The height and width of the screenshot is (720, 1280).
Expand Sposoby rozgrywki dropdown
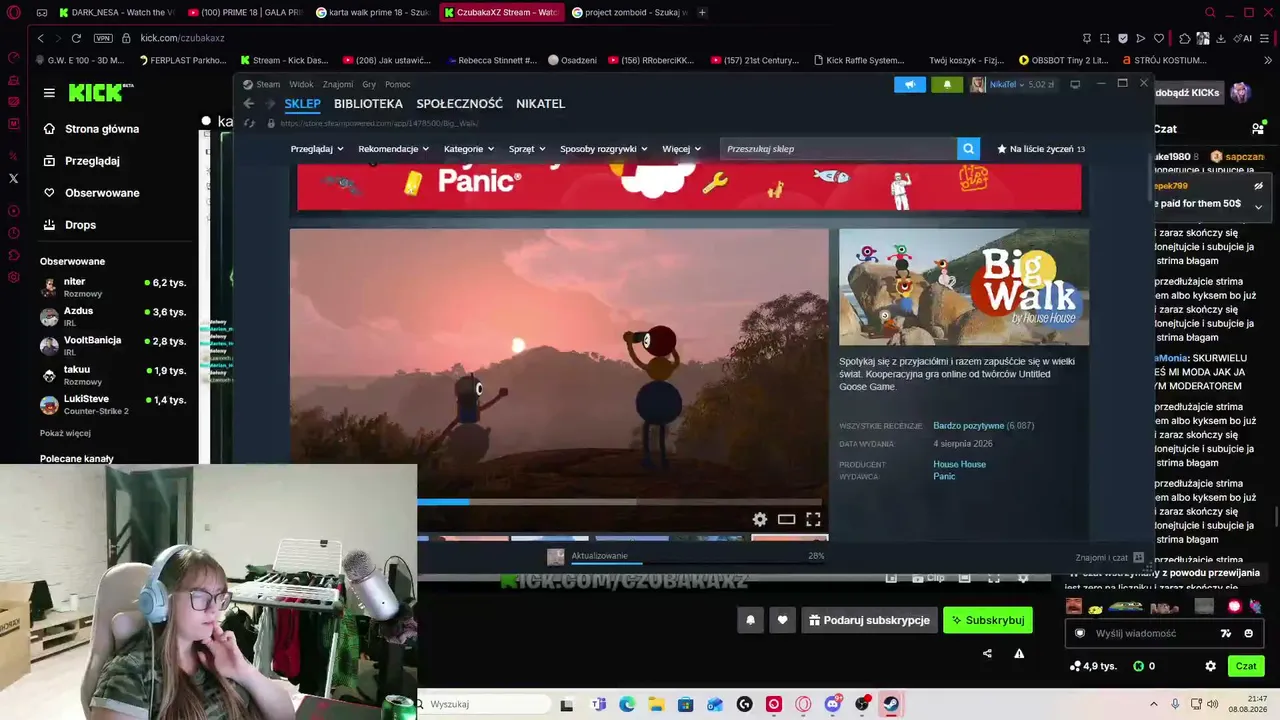[x=604, y=149]
